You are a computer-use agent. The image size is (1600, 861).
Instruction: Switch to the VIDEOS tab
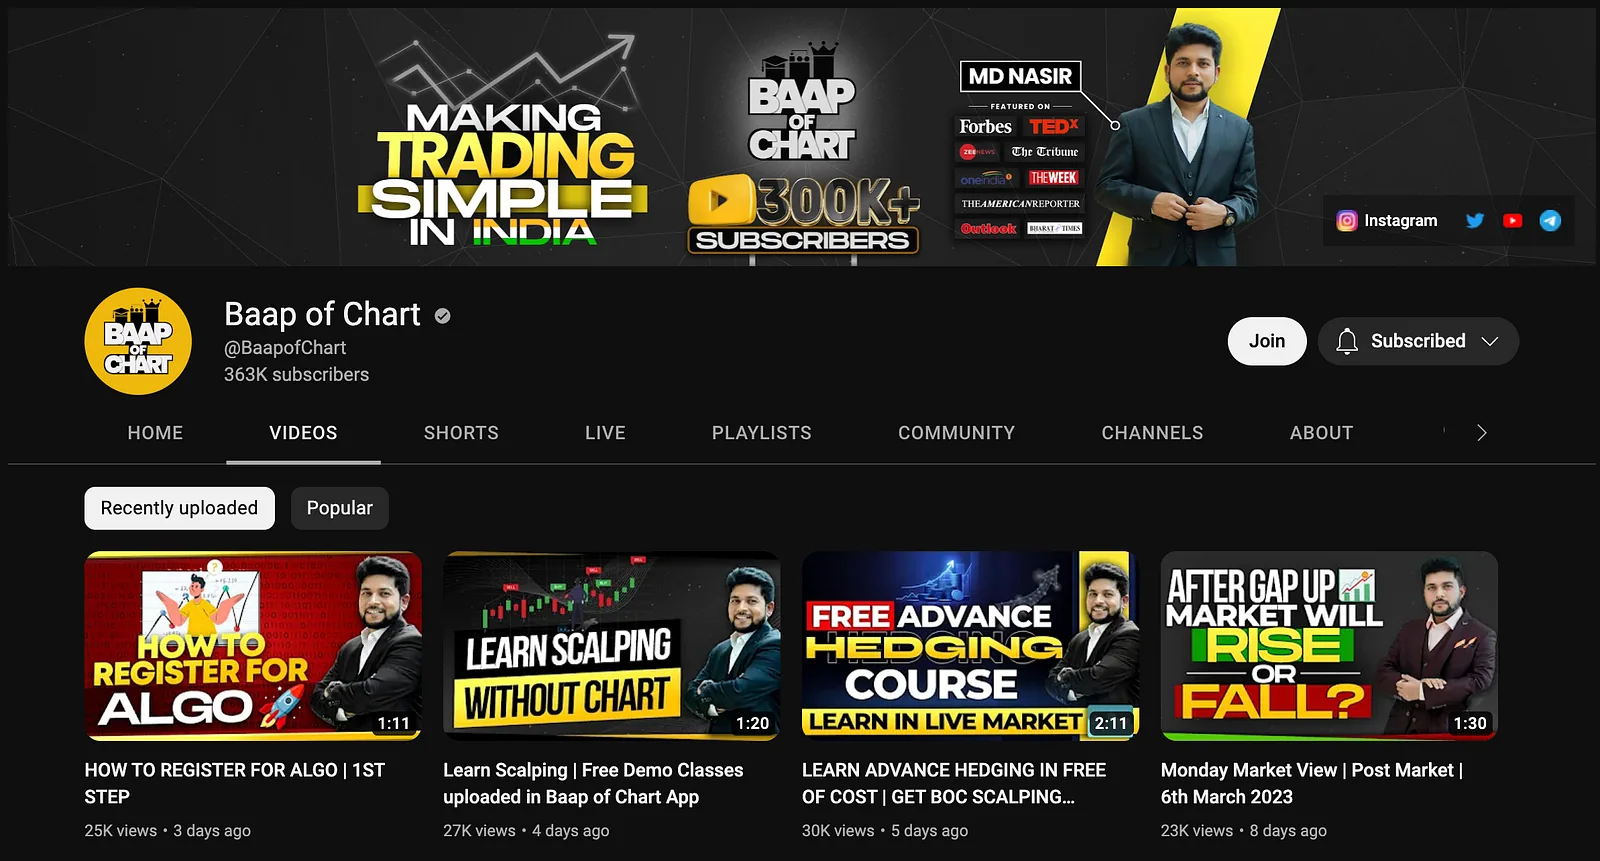pyautogui.click(x=303, y=433)
